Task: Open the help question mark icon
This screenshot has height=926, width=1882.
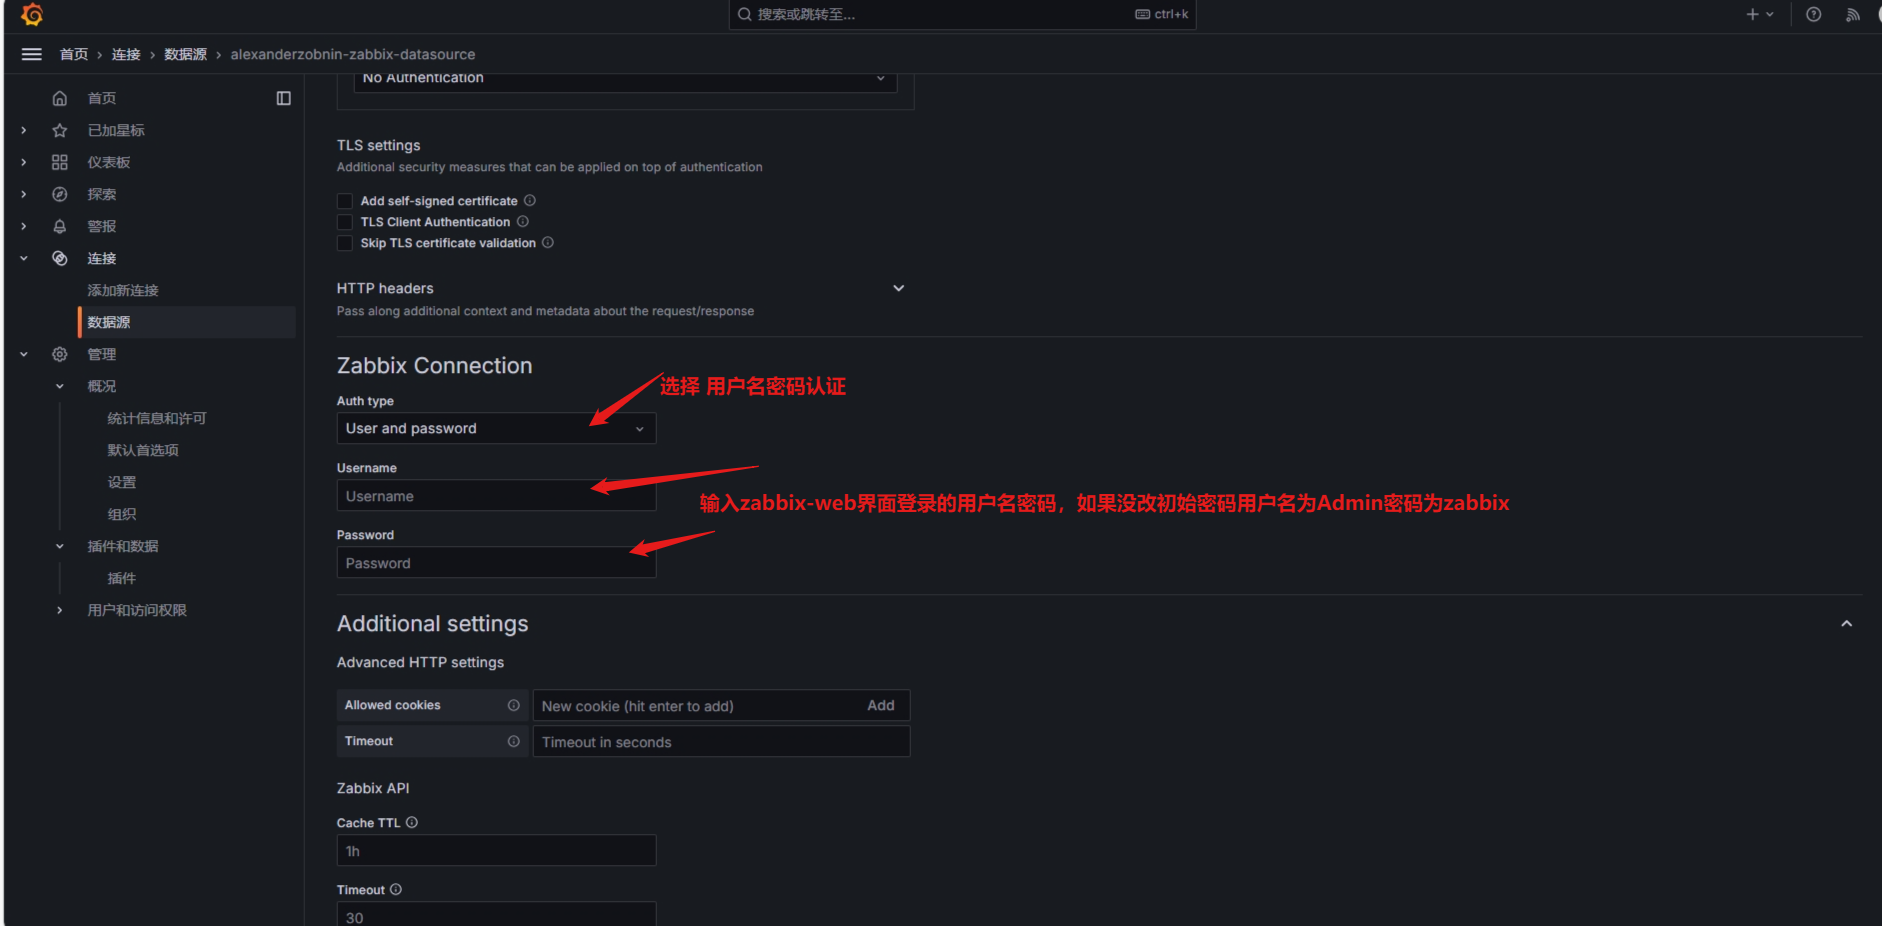Action: coord(1814,14)
